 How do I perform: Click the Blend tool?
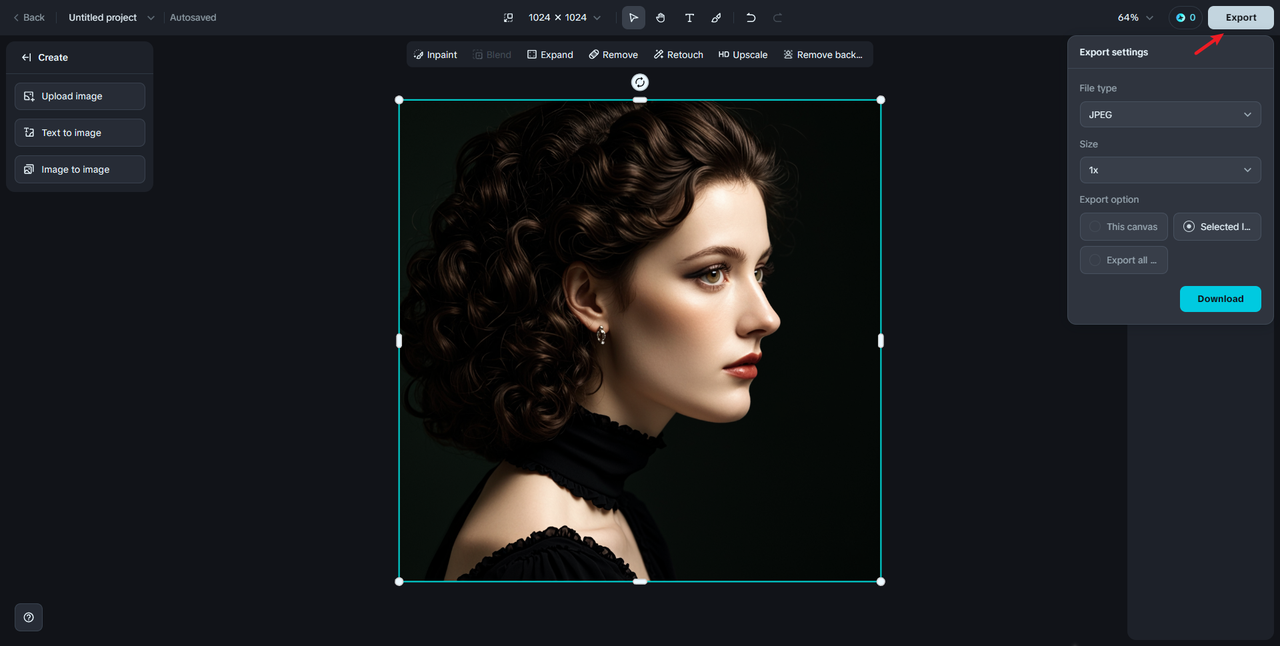[x=492, y=55]
